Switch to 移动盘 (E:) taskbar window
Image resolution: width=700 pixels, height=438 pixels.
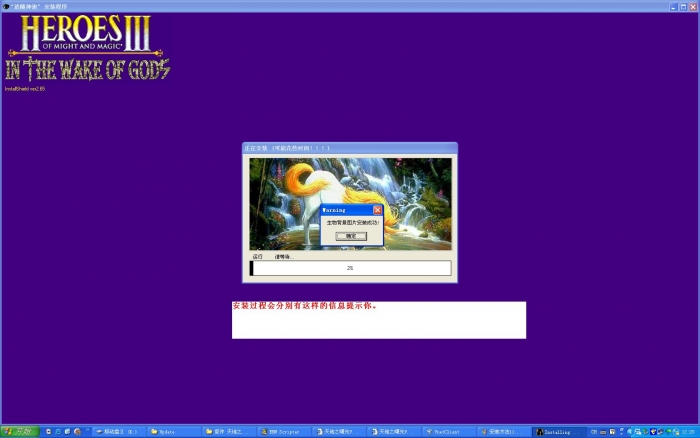pyautogui.click(x=118, y=432)
